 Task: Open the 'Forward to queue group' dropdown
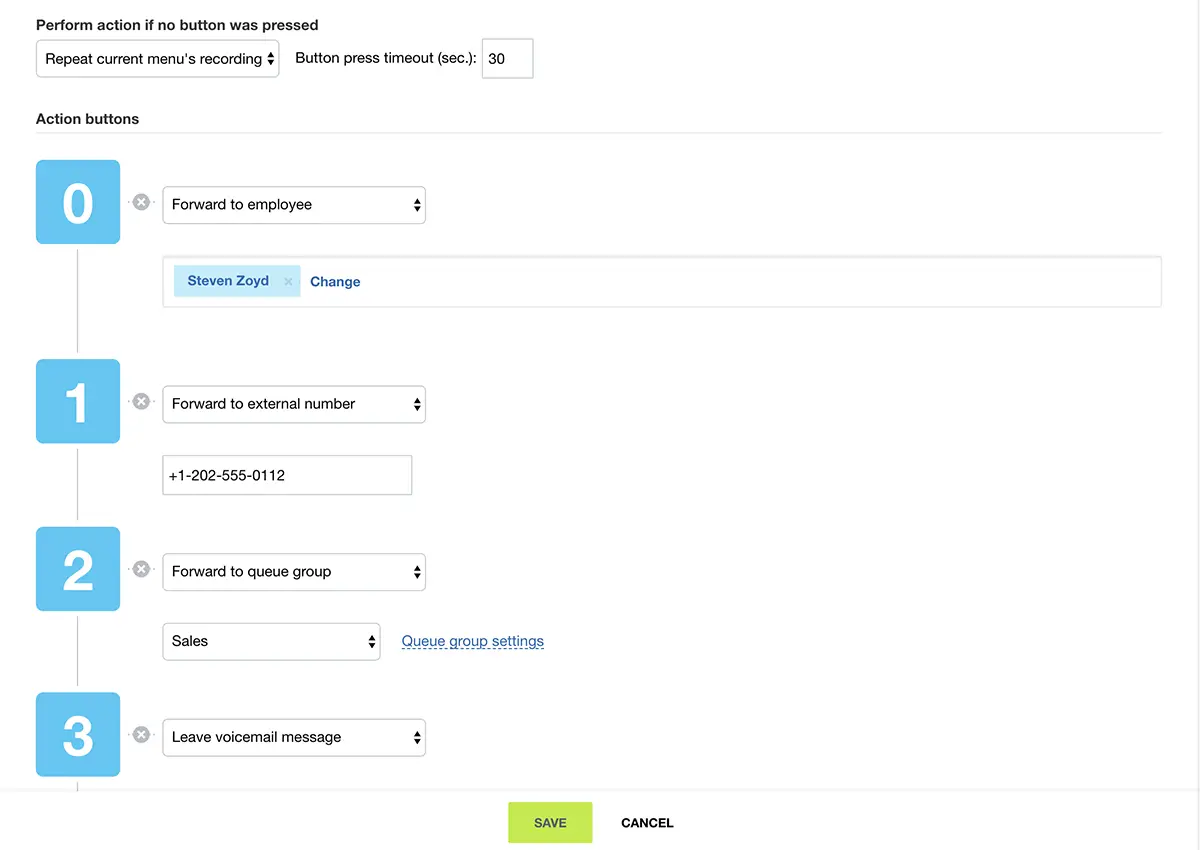click(x=294, y=572)
